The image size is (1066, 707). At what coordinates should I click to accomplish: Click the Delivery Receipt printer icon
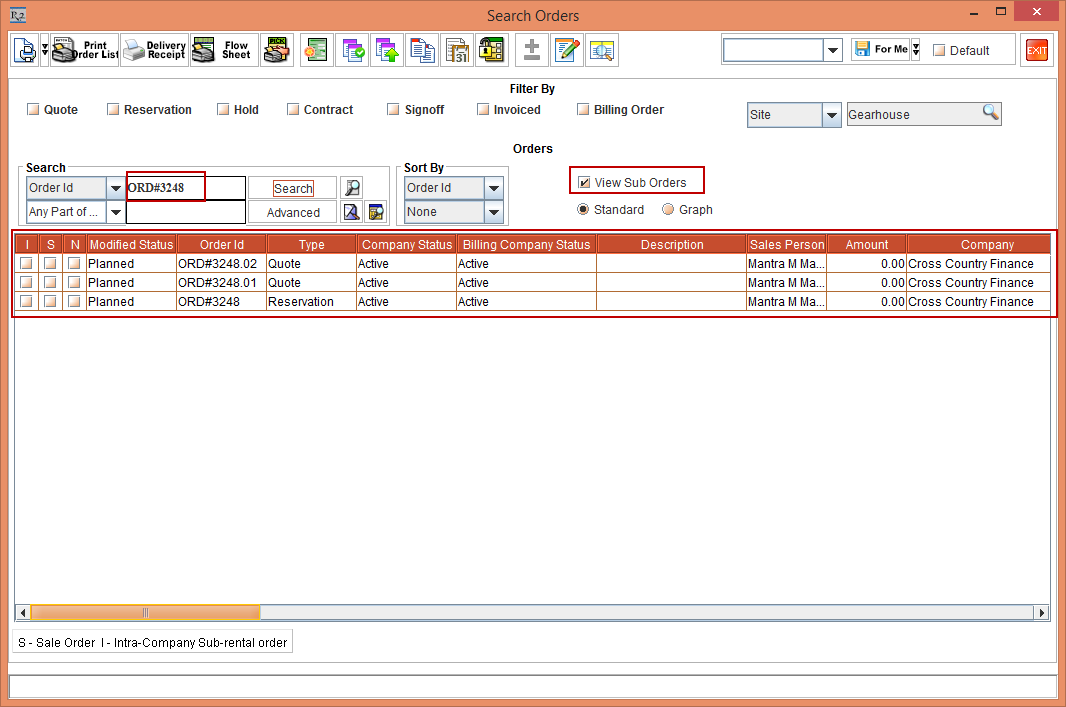coord(154,50)
